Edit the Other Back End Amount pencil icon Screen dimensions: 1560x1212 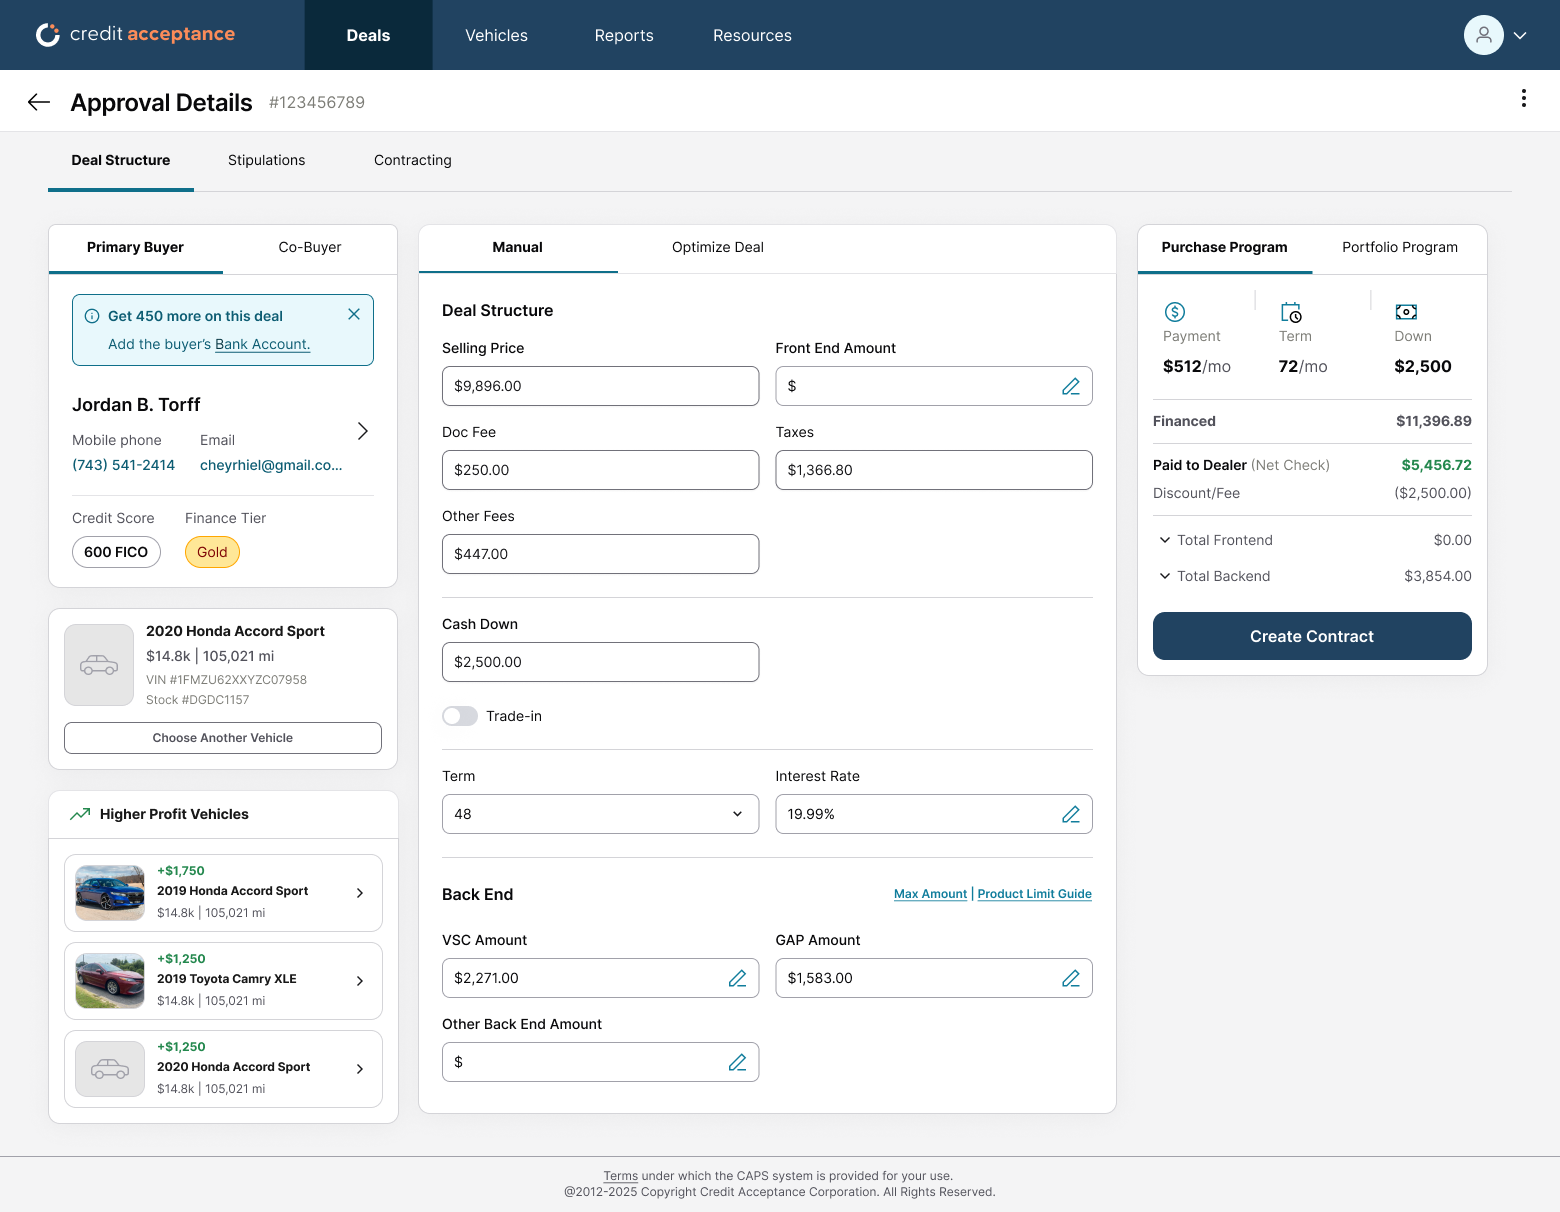click(738, 1062)
